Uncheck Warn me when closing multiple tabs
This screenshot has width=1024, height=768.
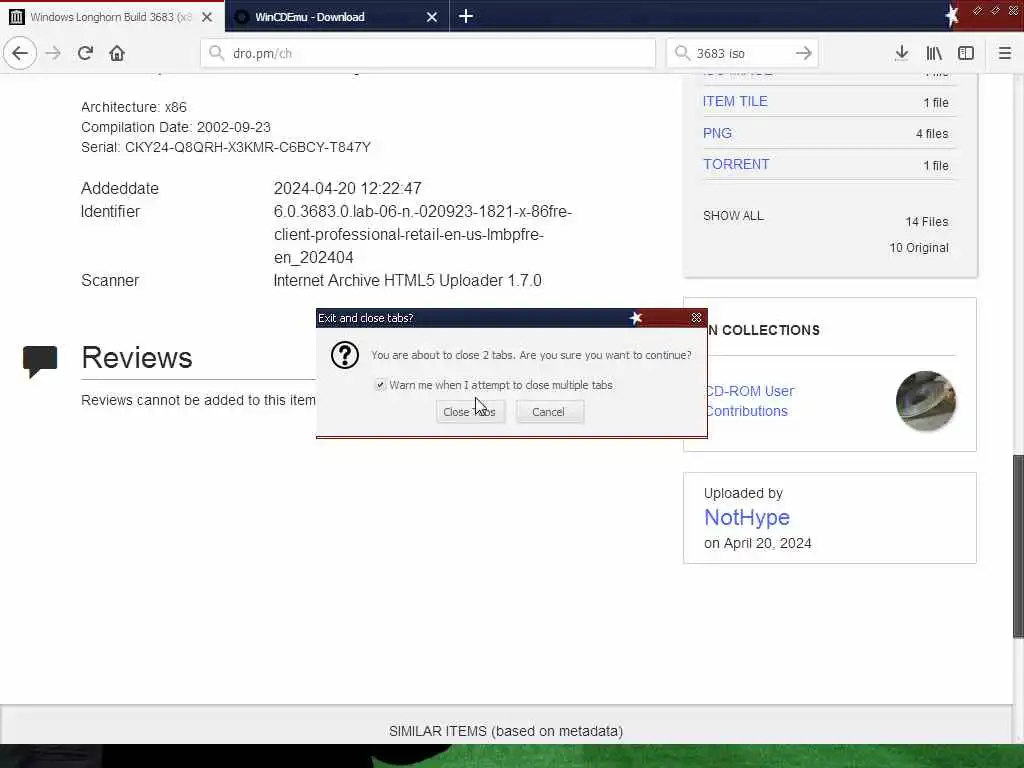(x=380, y=385)
